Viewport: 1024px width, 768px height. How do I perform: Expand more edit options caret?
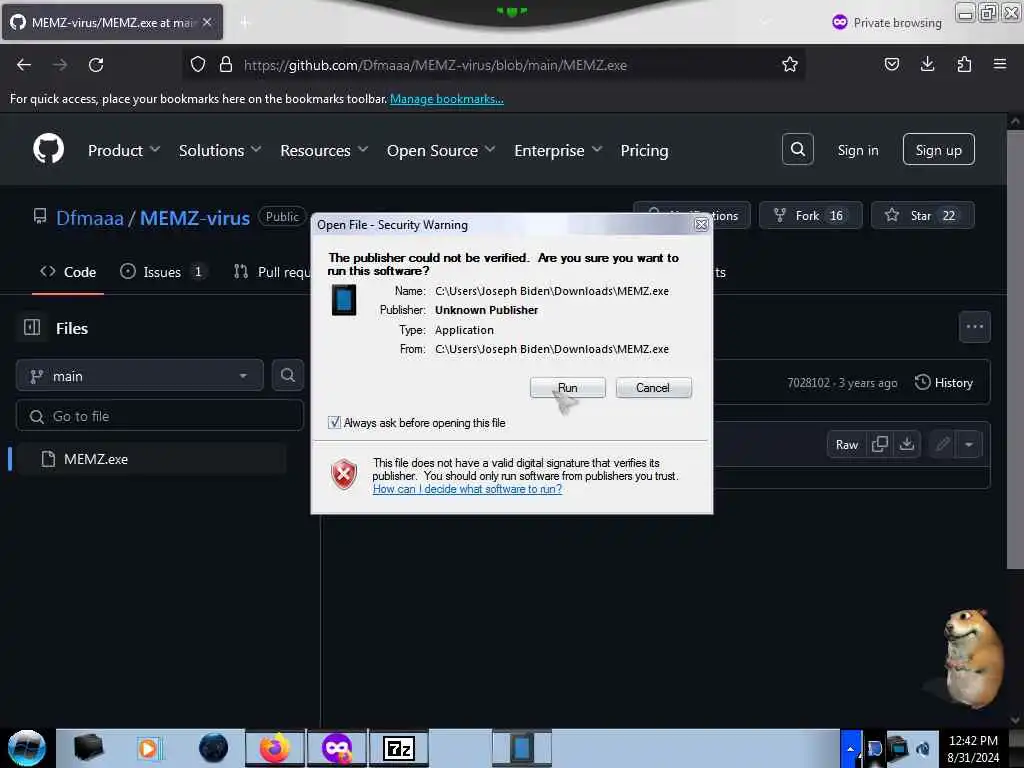click(x=969, y=445)
